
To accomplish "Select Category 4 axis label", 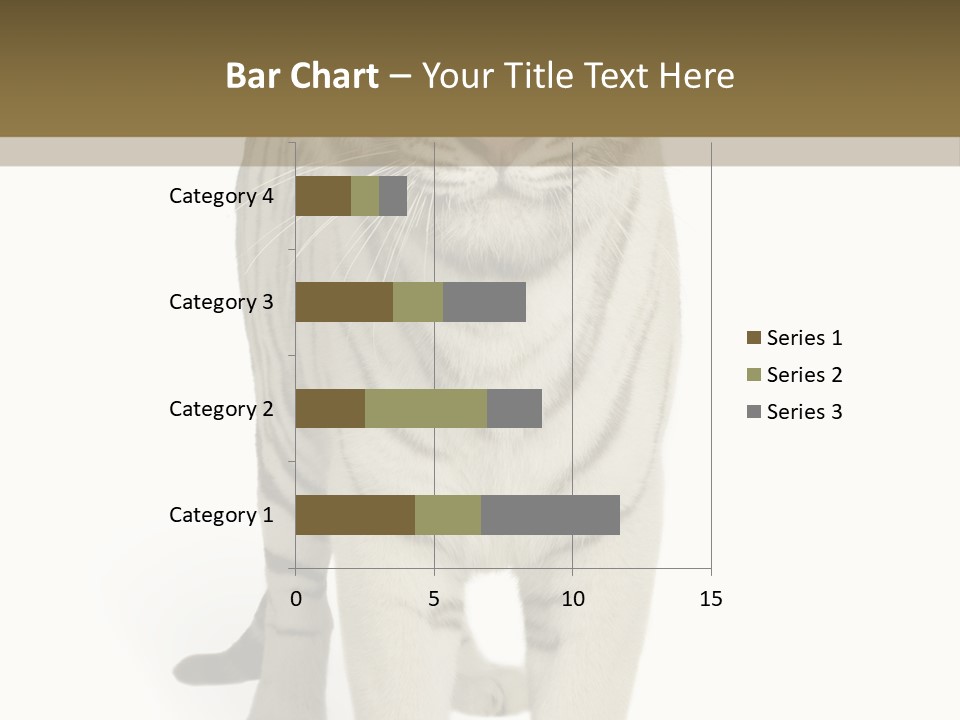I will click(x=221, y=196).
